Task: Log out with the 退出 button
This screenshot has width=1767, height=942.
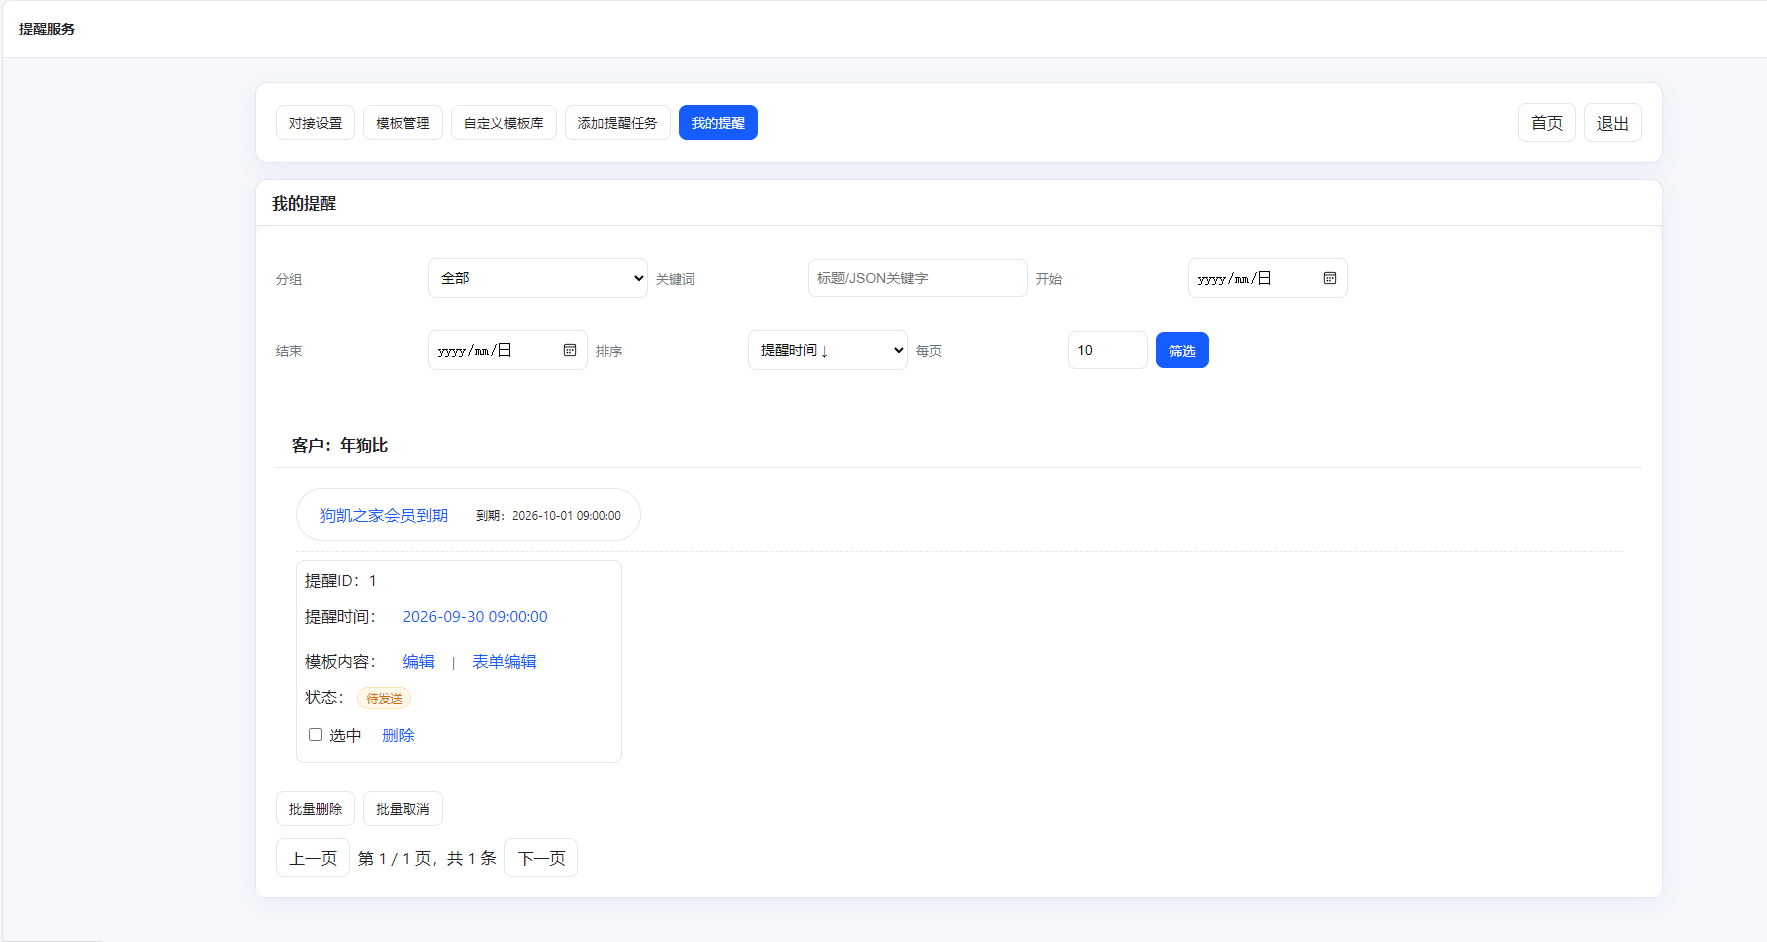Action: (x=1612, y=123)
